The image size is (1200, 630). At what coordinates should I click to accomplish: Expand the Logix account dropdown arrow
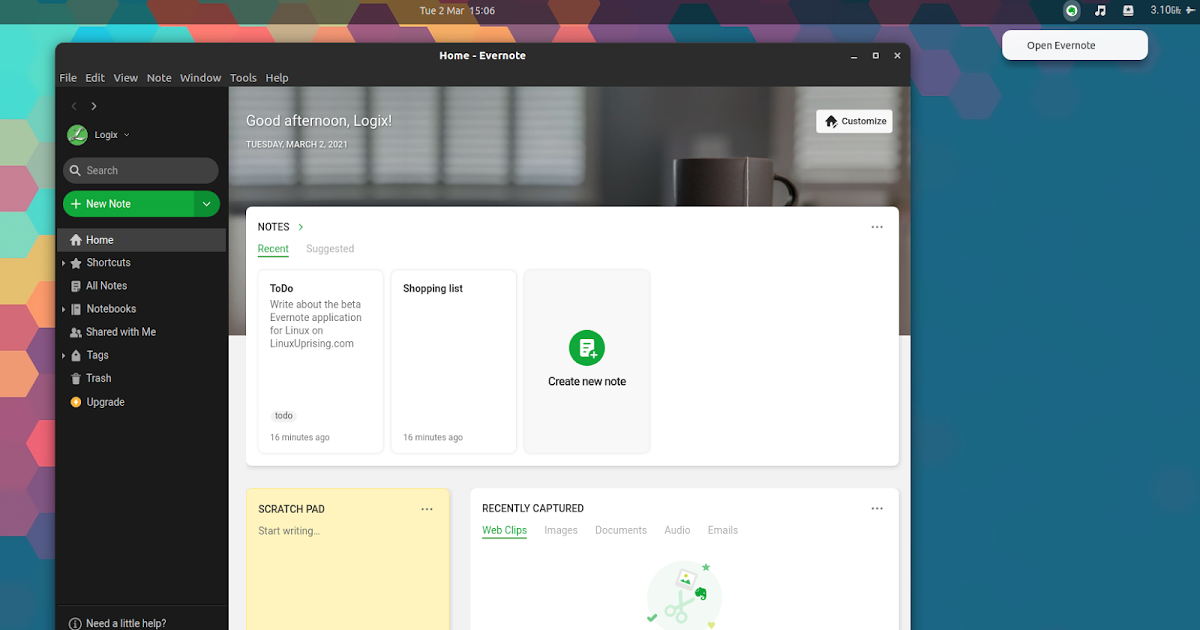127,135
